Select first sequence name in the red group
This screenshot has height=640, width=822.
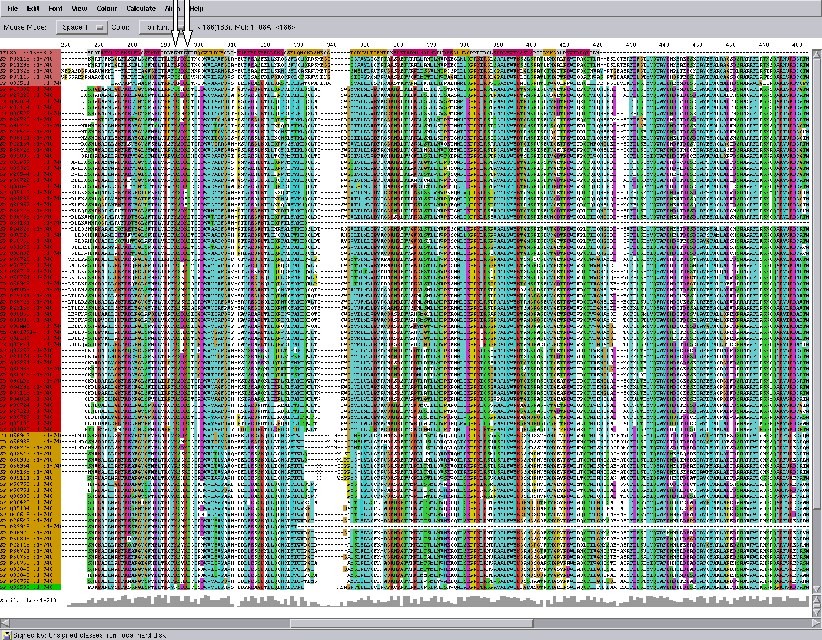31,90
